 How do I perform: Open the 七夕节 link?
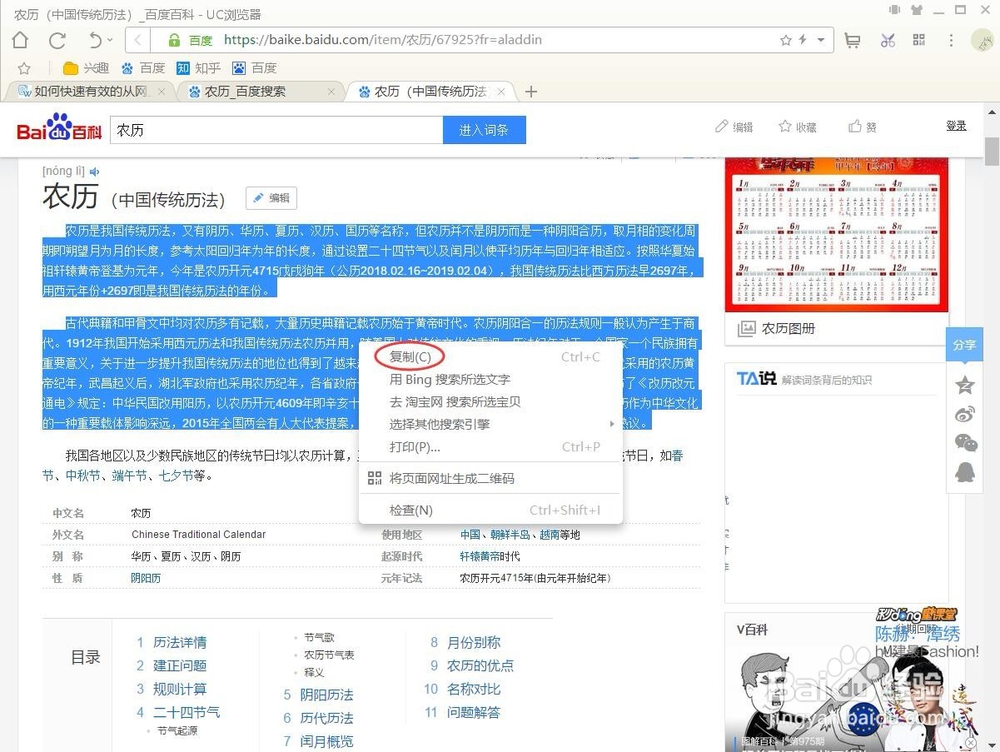pos(177,476)
